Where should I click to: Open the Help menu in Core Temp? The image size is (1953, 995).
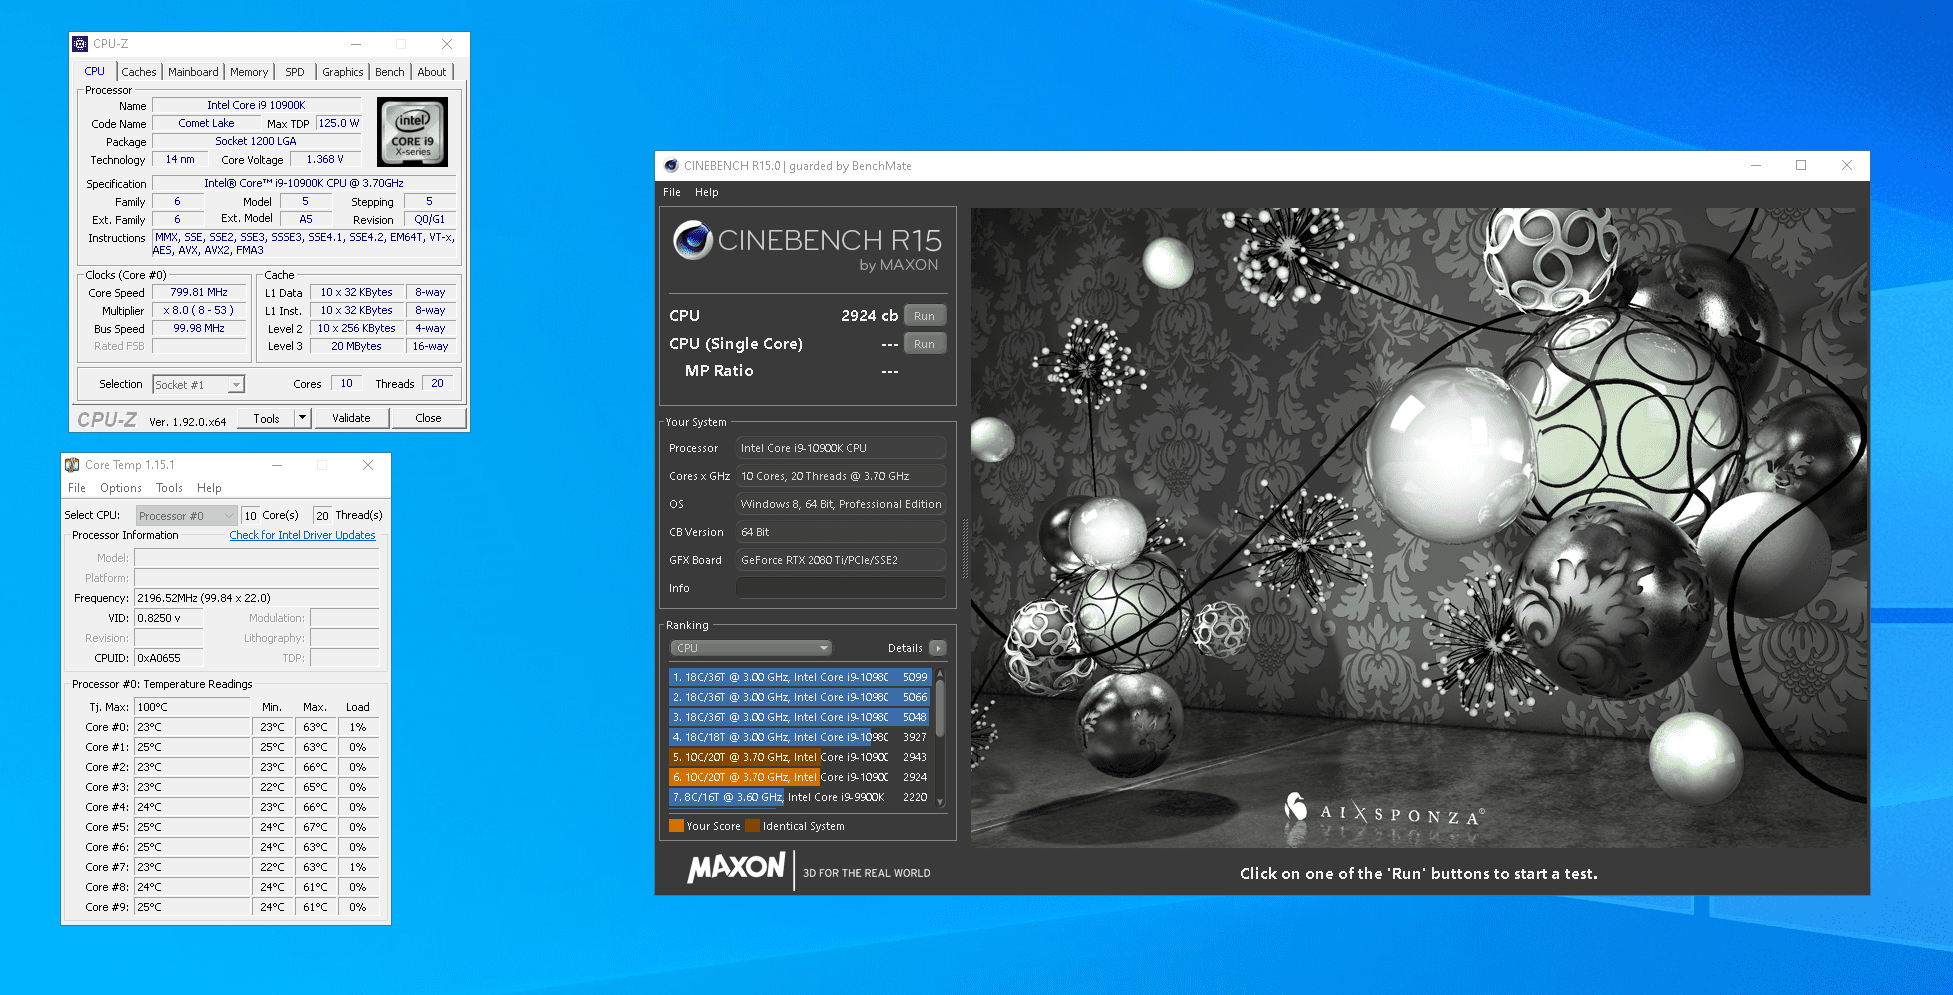click(209, 488)
